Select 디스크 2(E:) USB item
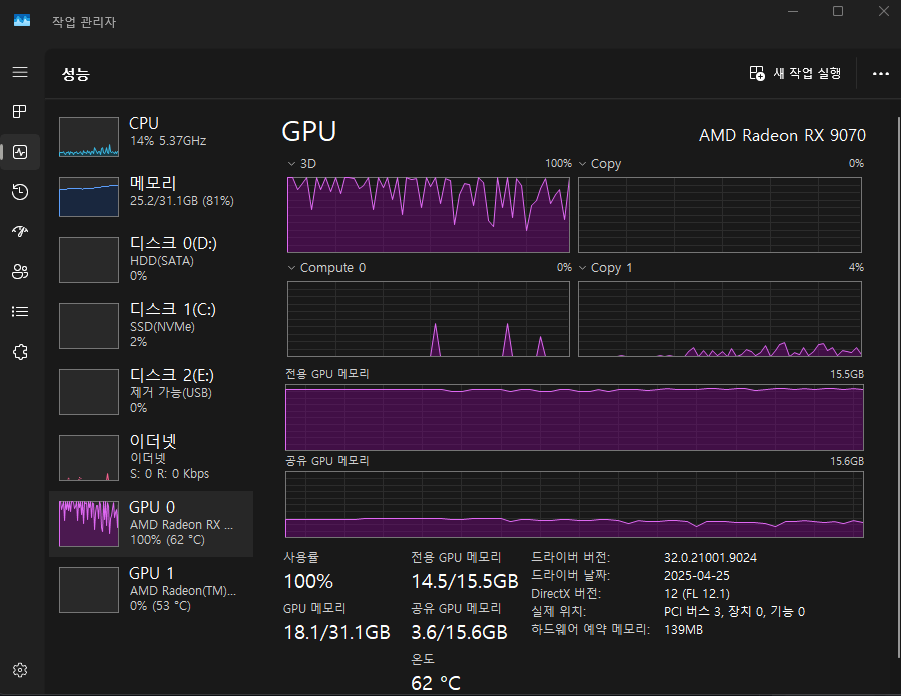The width and height of the screenshot is (901, 696). tap(151, 392)
